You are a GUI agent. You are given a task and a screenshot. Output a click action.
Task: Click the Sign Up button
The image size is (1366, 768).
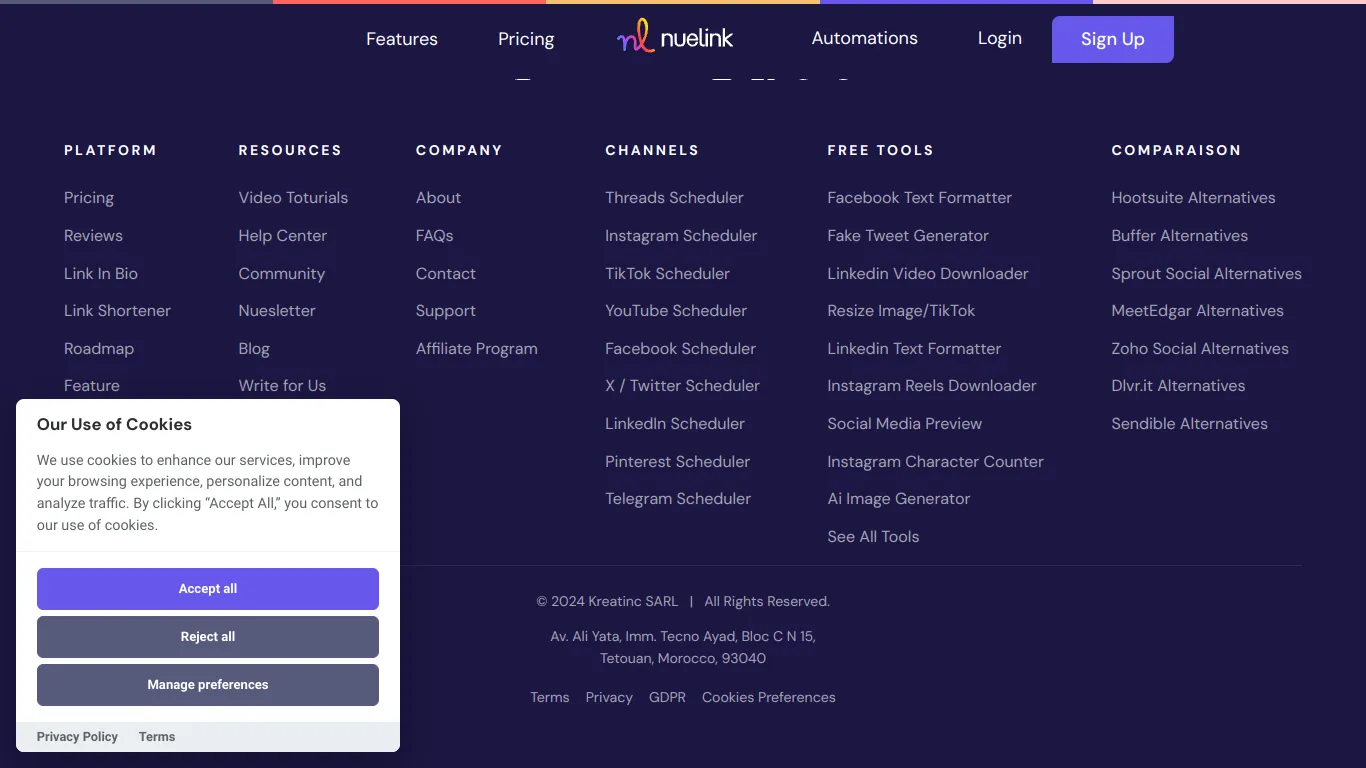(1113, 39)
